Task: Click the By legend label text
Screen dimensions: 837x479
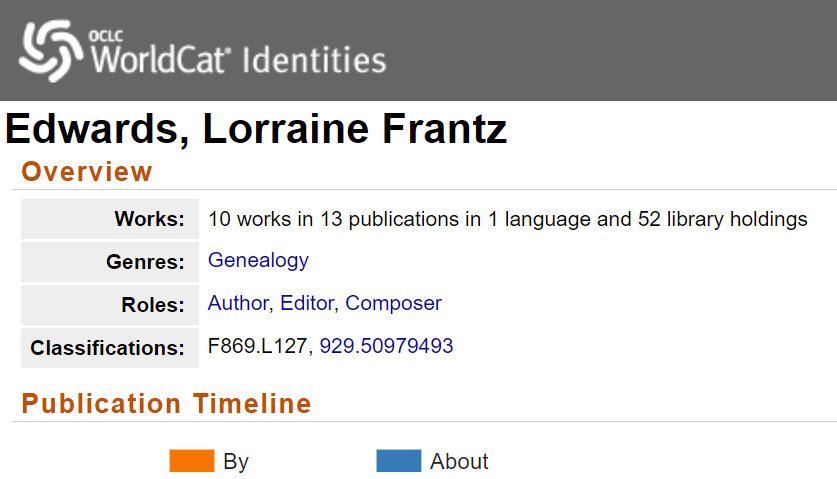Action: click(236, 462)
